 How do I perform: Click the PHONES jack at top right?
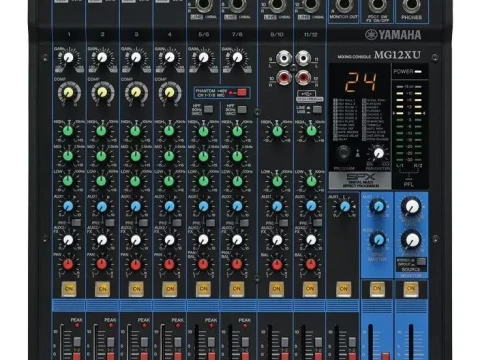pos(411,6)
